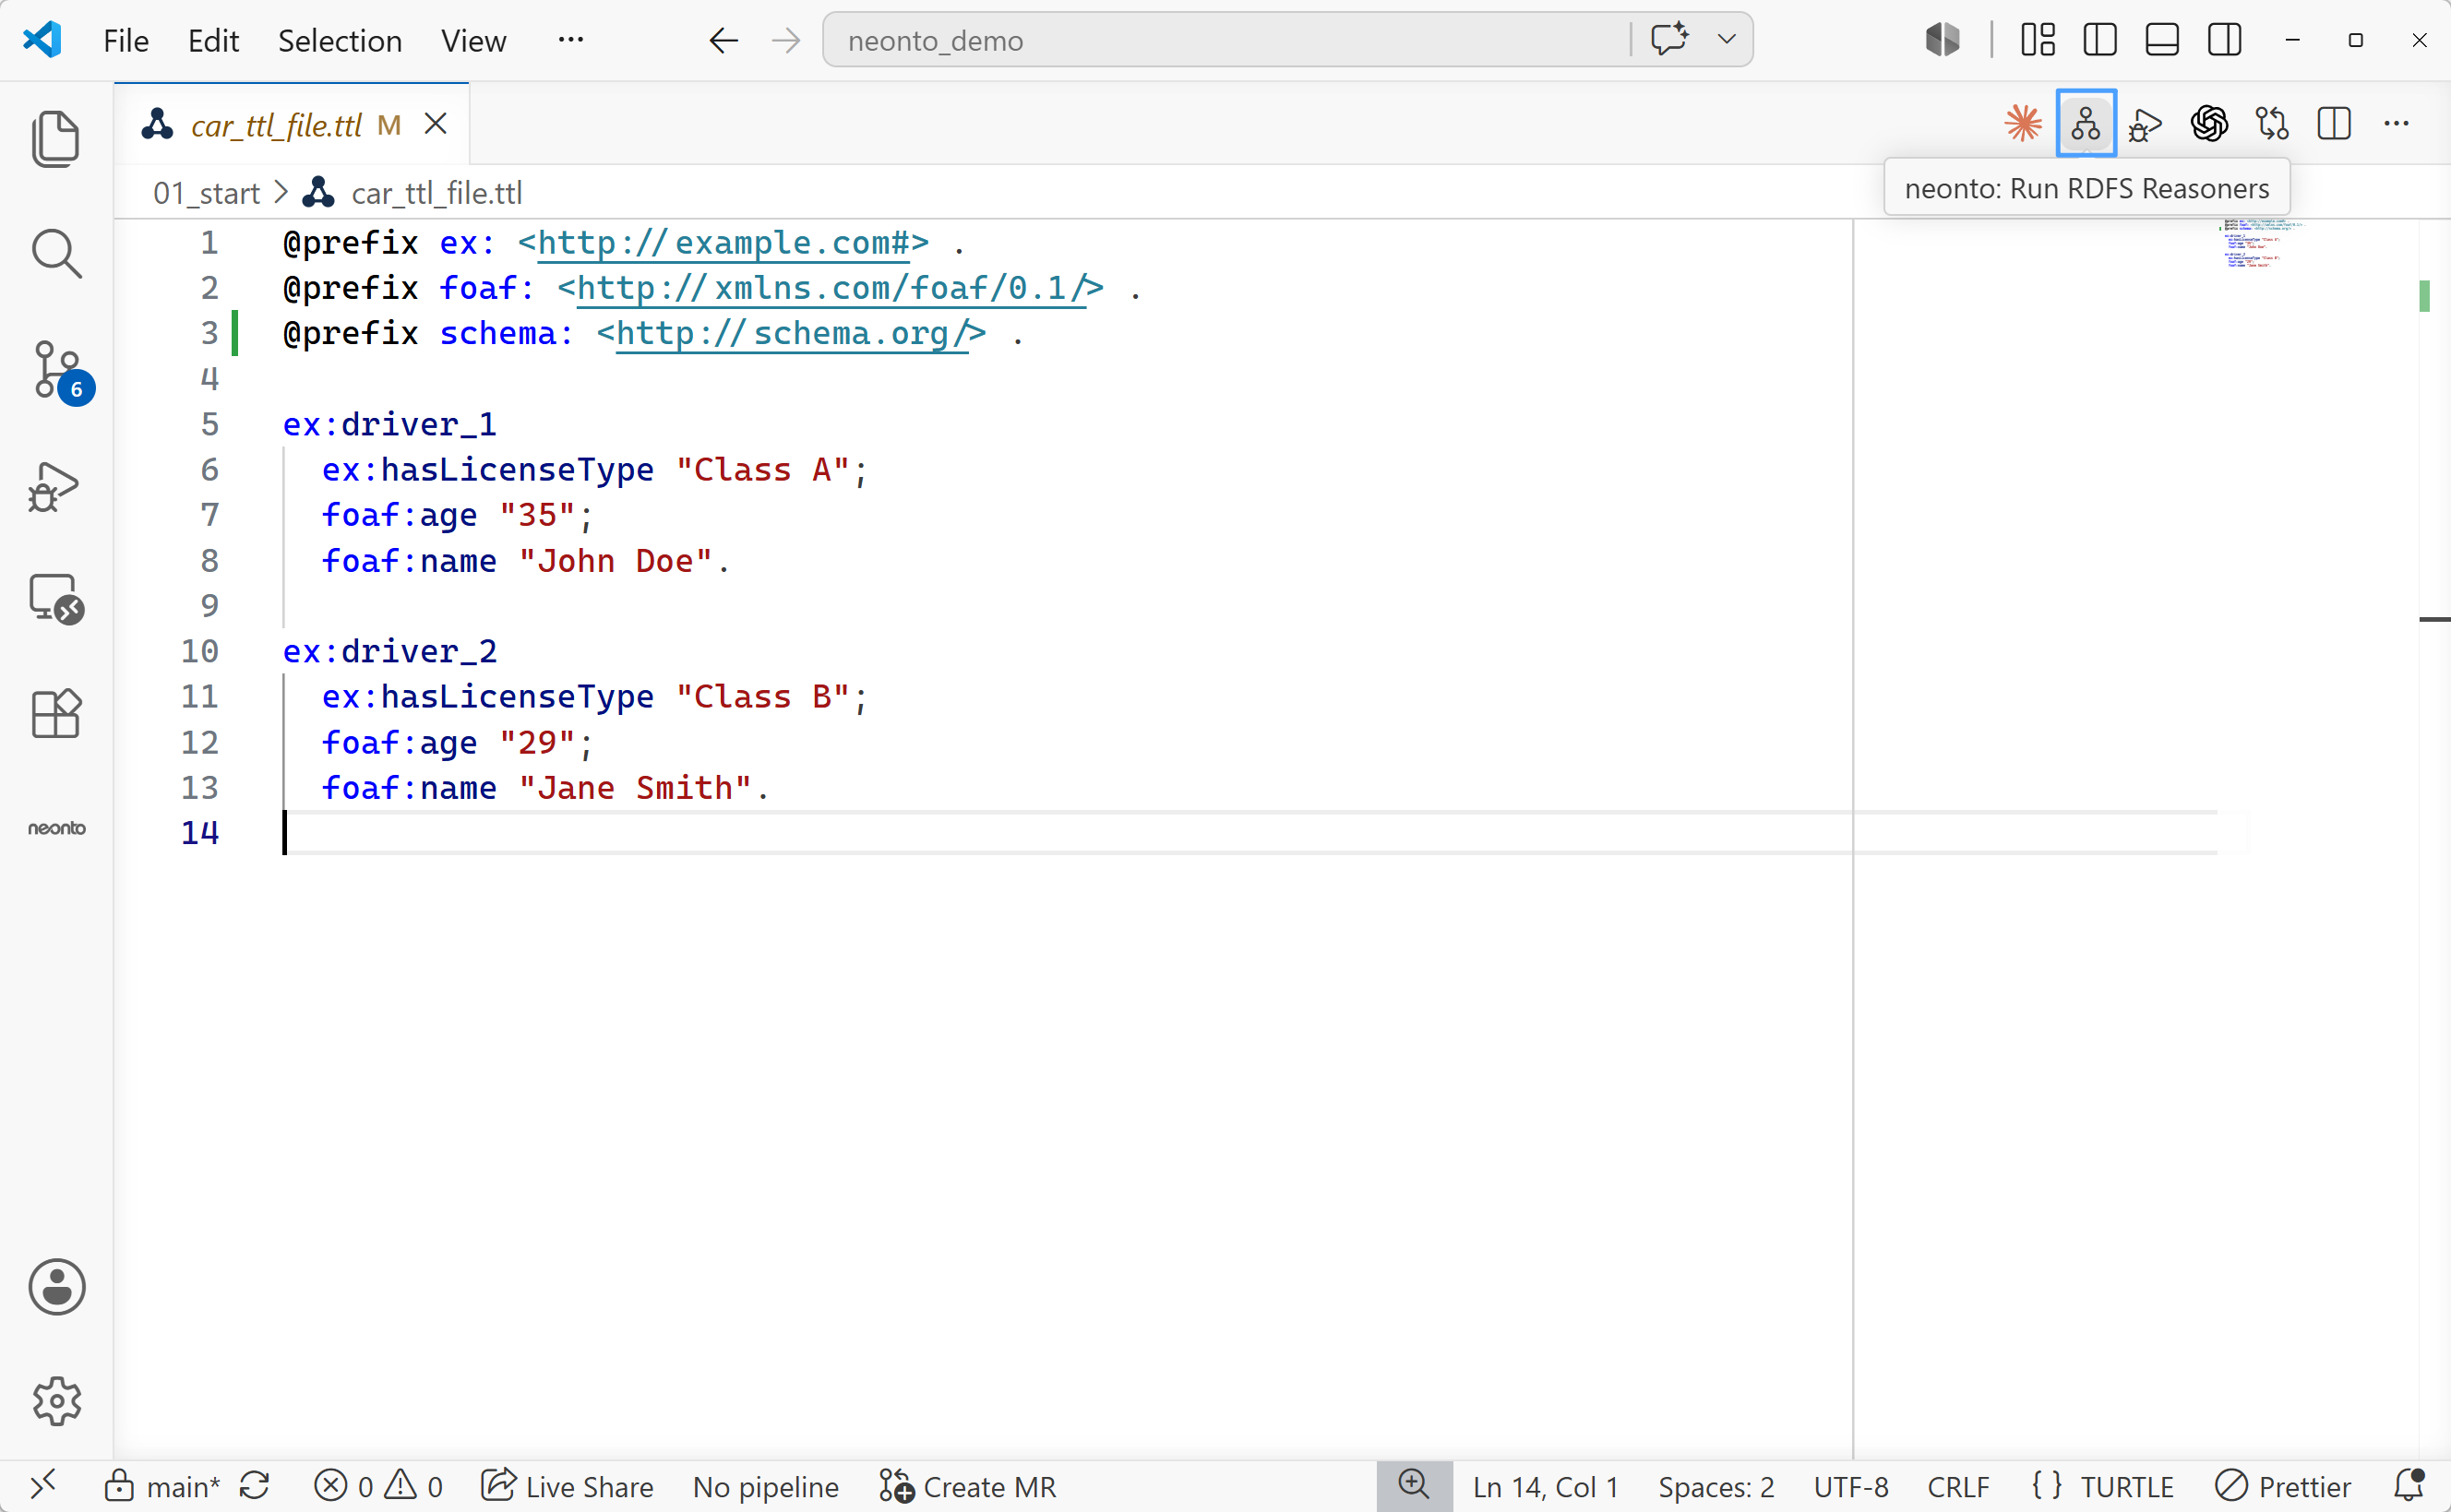Toggle the bottom panel

[x=2162, y=40]
